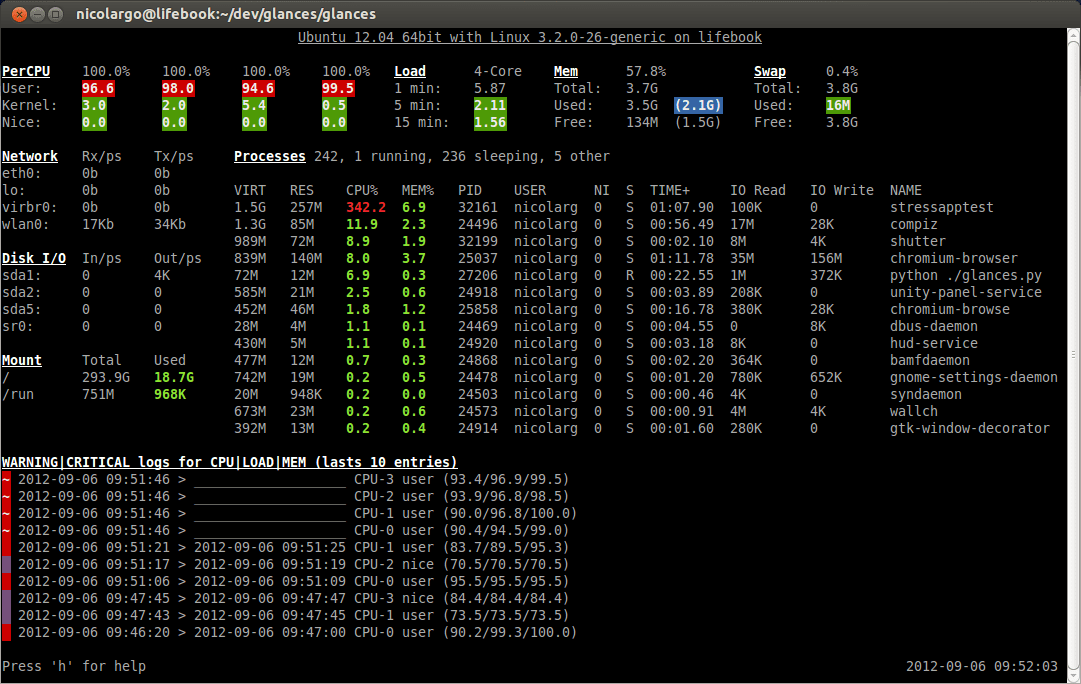1081x684 pixels.
Task: Click the red 342.2 CPU percentage
Action: (x=366, y=207)
